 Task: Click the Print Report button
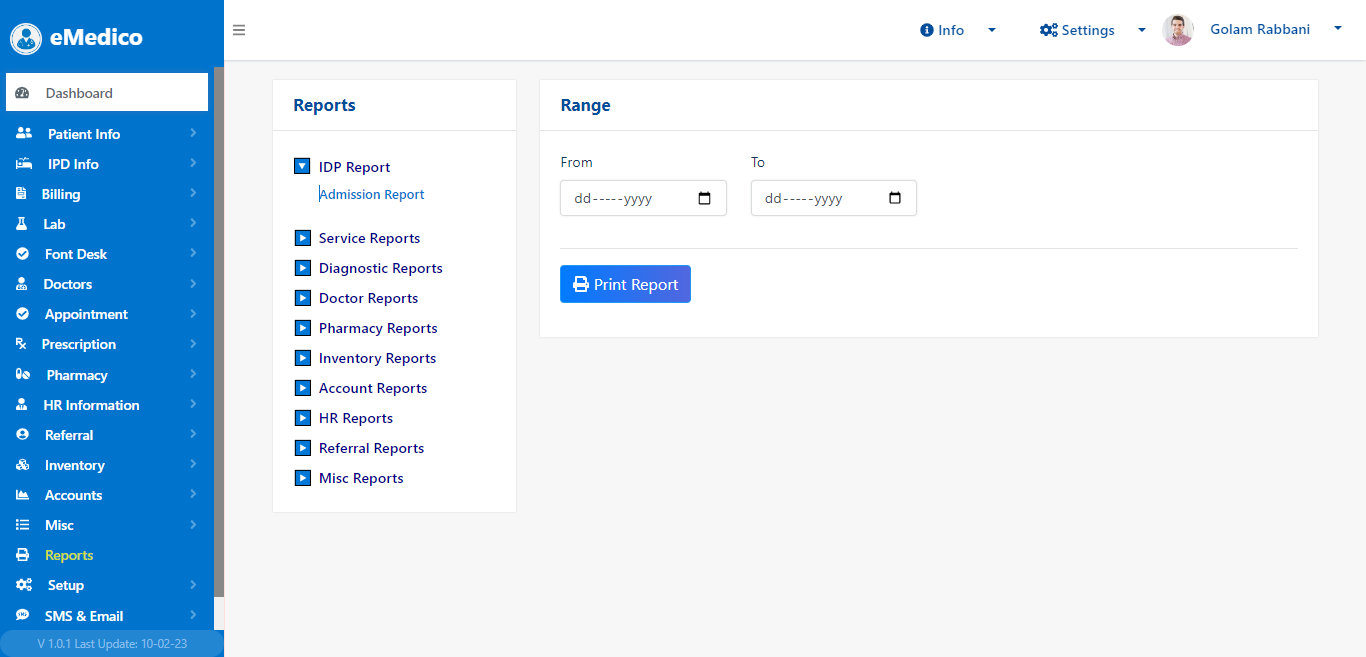coord(625,284)
